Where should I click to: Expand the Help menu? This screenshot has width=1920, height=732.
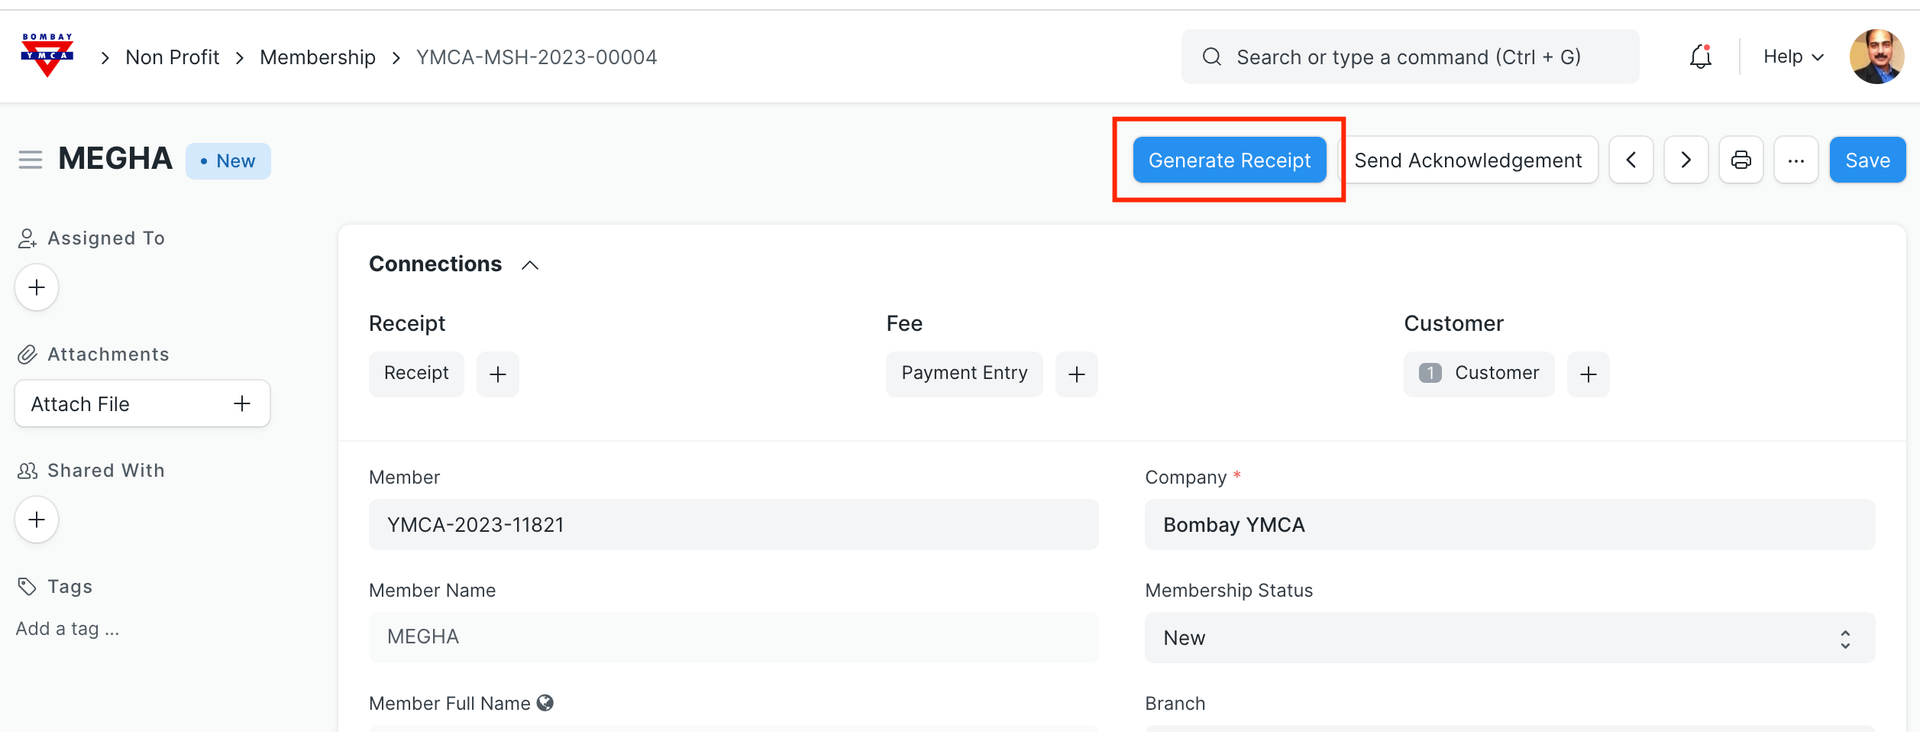click(1793, 57)
